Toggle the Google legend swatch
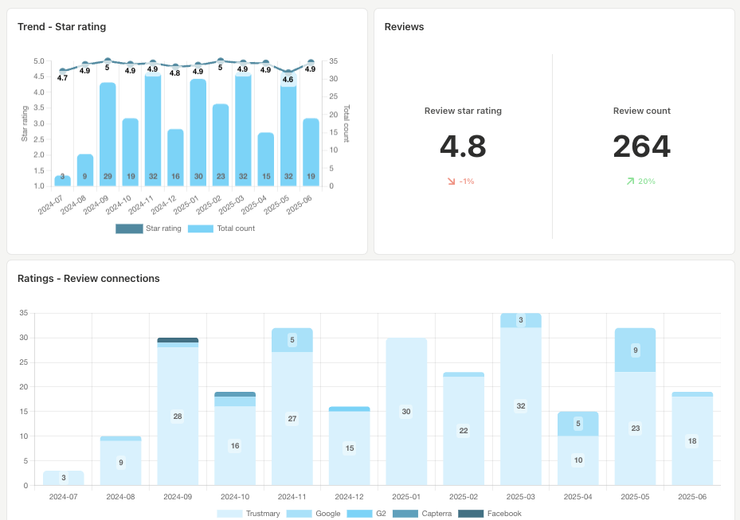 pyautogui.click(x=299, y=514)
